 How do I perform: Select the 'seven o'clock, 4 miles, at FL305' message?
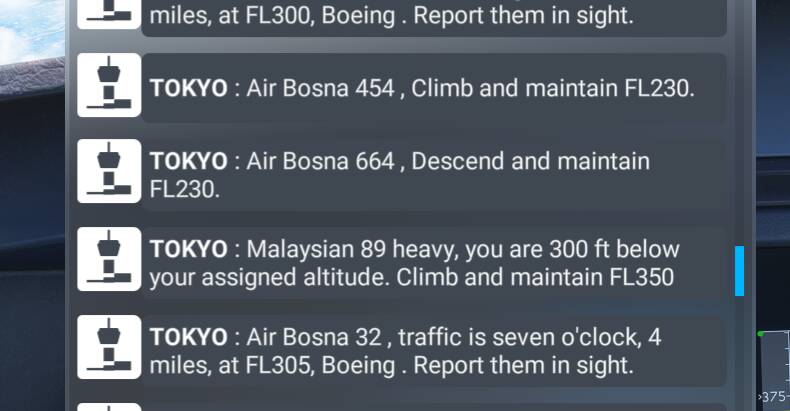tap(434, 351)
